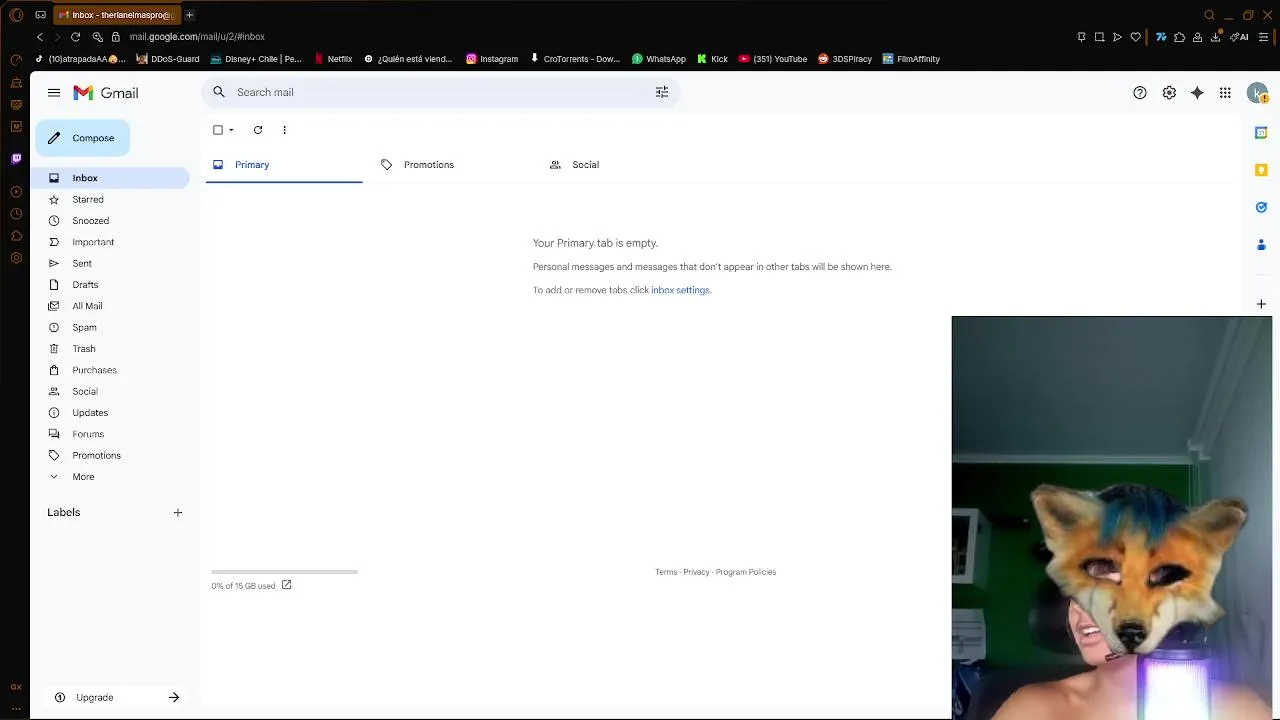Open the Program Policies link

746,572
